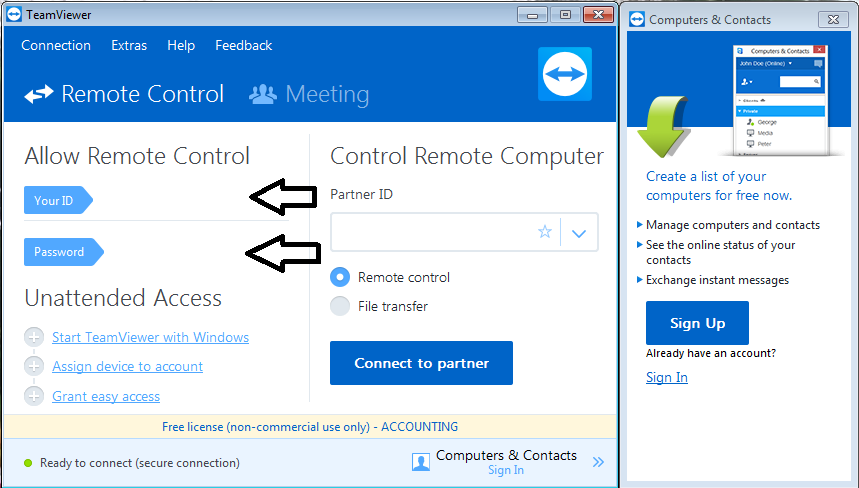Open the Partner ID history dropdown
The width and height of the screenshot is (859, 488).
[x=579, y=233]
